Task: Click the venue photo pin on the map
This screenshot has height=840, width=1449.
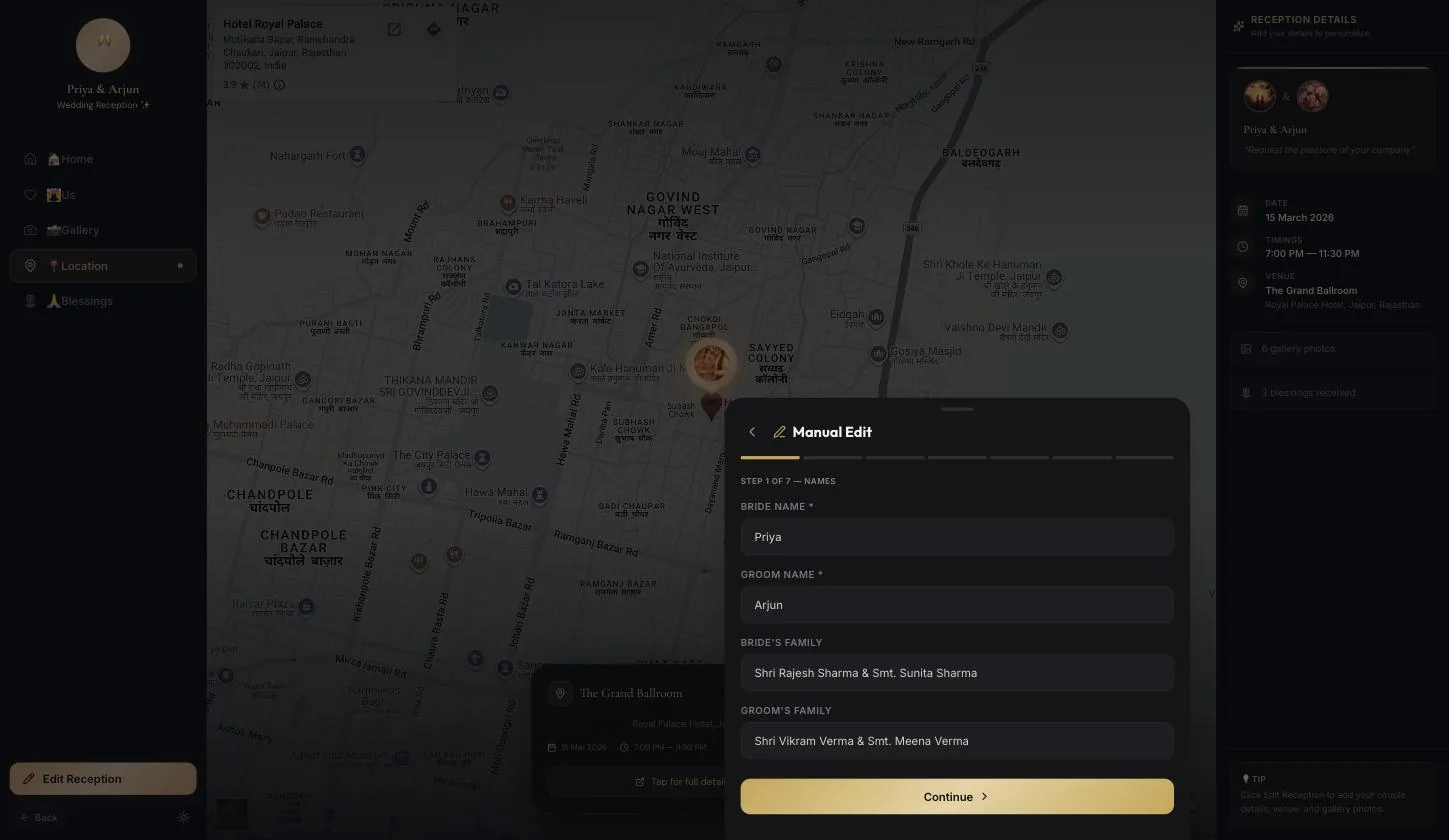Action: 711,363
